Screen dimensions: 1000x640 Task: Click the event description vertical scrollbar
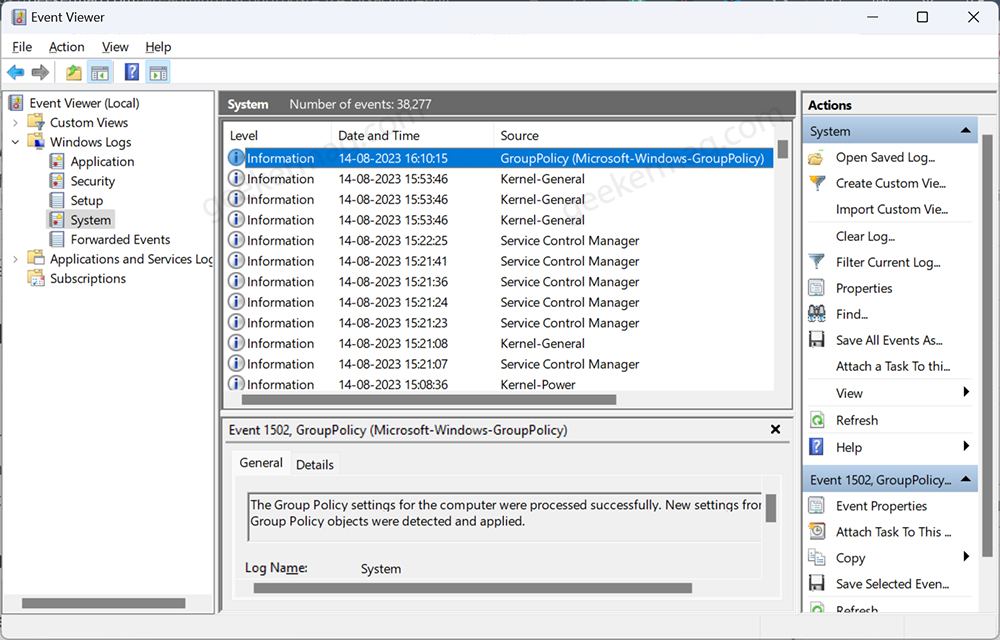770,509
